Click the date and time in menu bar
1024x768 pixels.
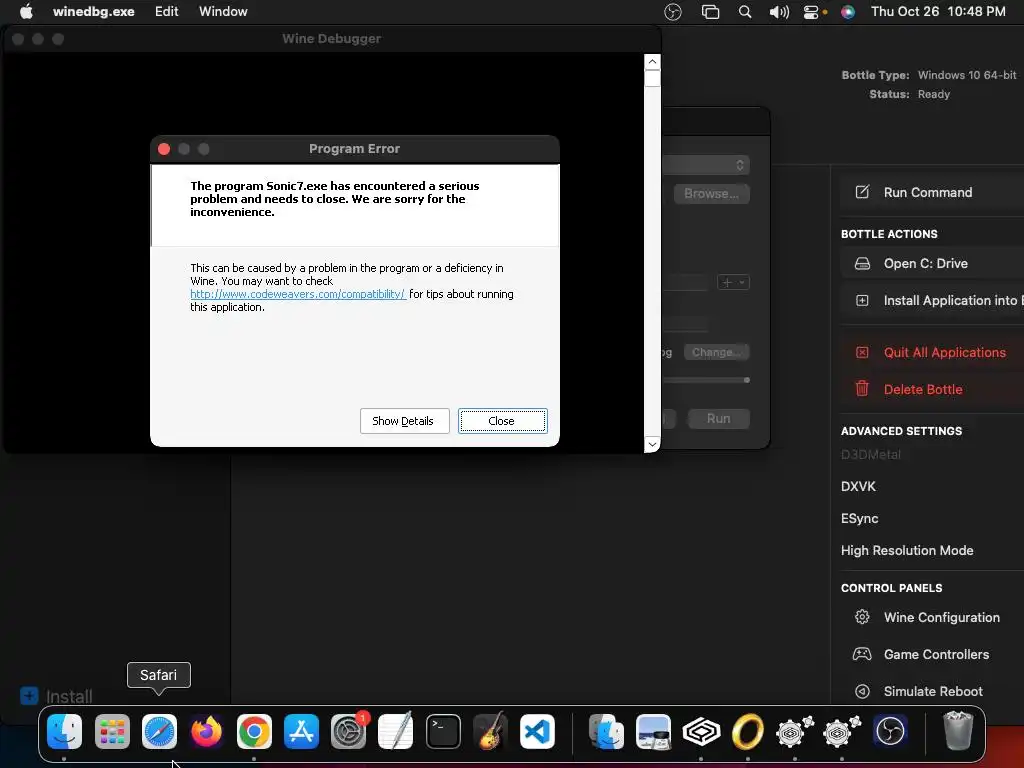pyautogui.click(x=938, y=11)
